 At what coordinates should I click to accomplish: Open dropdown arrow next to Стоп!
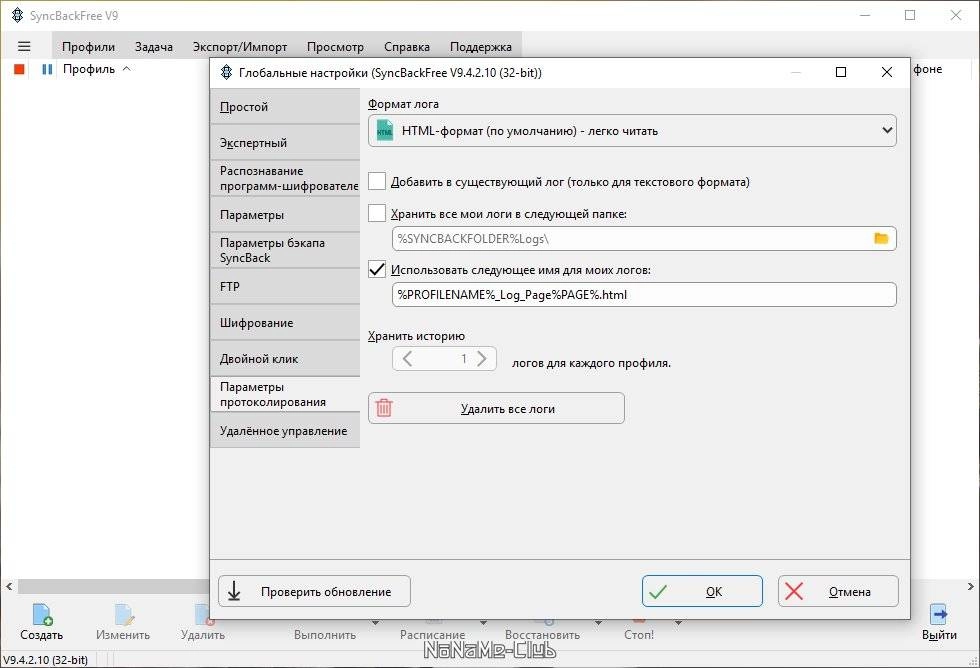click(678, 622)
